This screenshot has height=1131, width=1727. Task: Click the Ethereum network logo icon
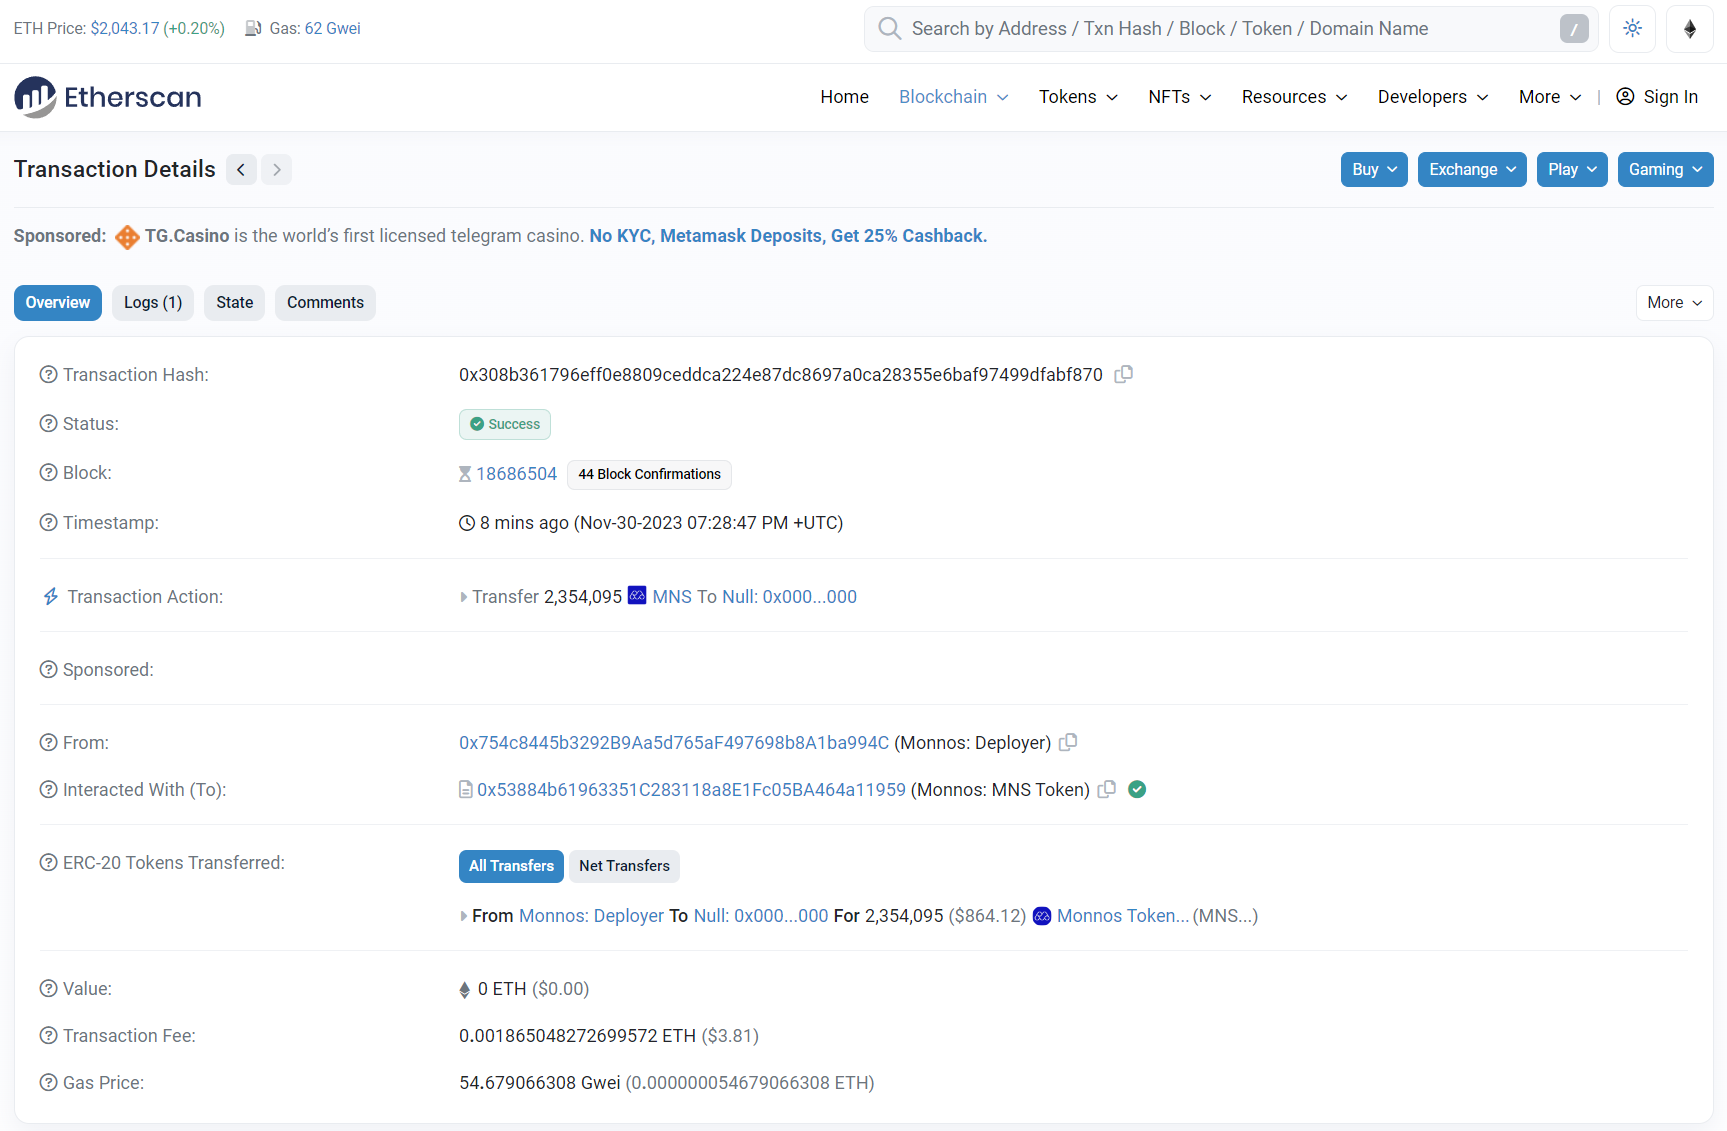pos(1690,28)
